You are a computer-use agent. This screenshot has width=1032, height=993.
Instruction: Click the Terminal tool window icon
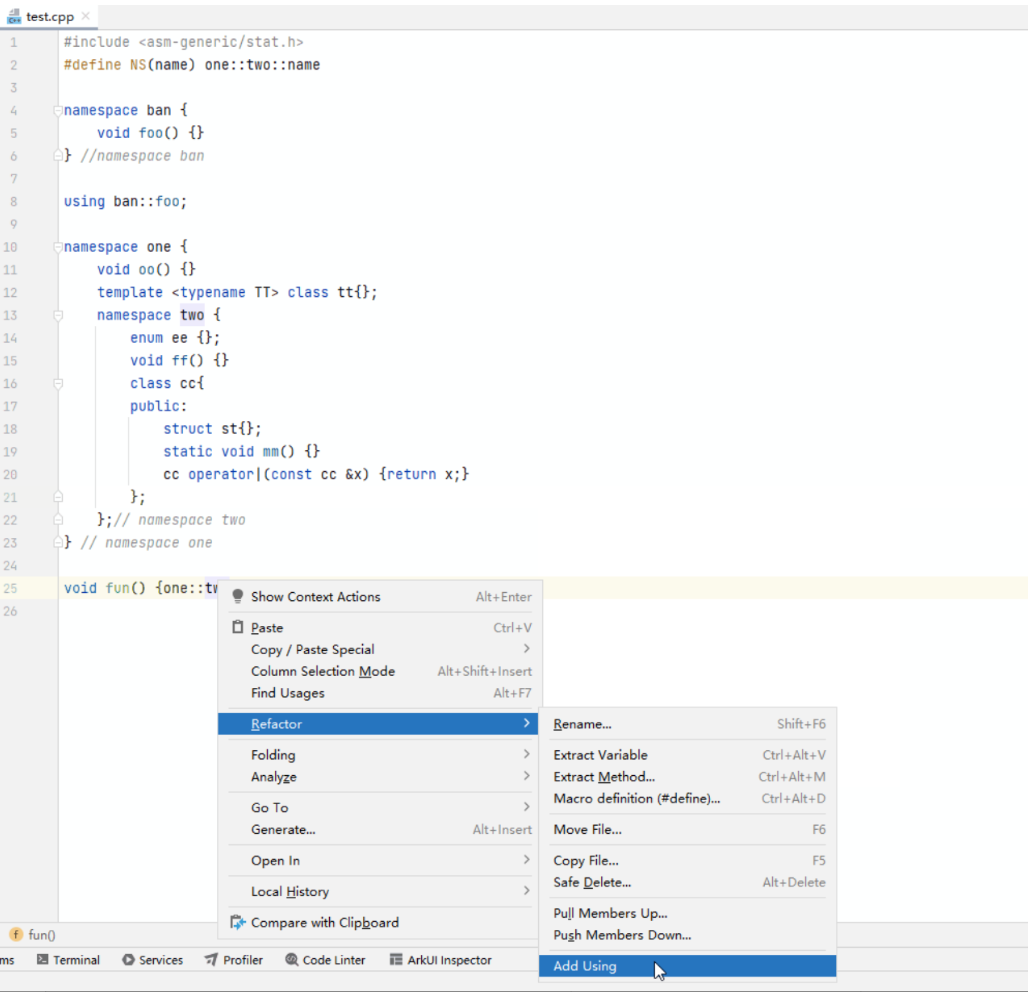coord(43,960)
